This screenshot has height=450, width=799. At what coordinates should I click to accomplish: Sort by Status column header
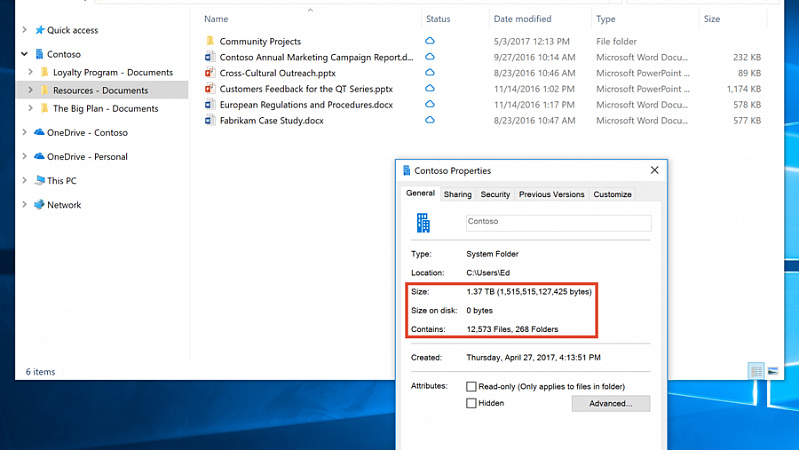pos(438,19)
